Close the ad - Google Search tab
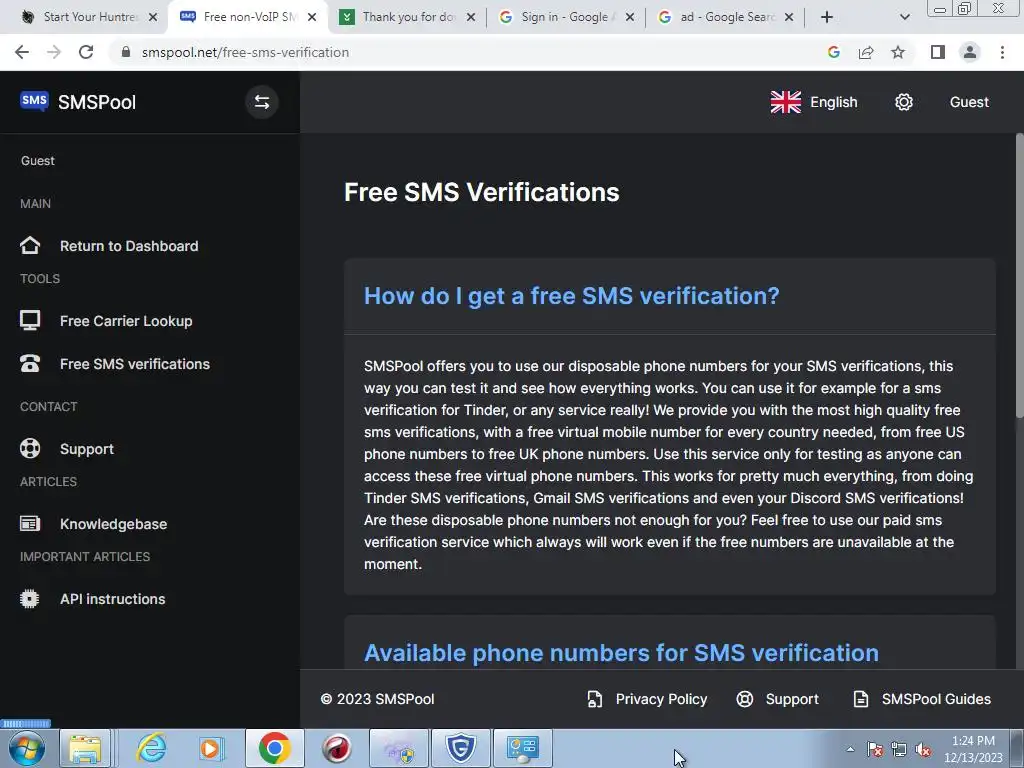The width and height of the screenshot is (1024, 768). [x=789, y=17]
